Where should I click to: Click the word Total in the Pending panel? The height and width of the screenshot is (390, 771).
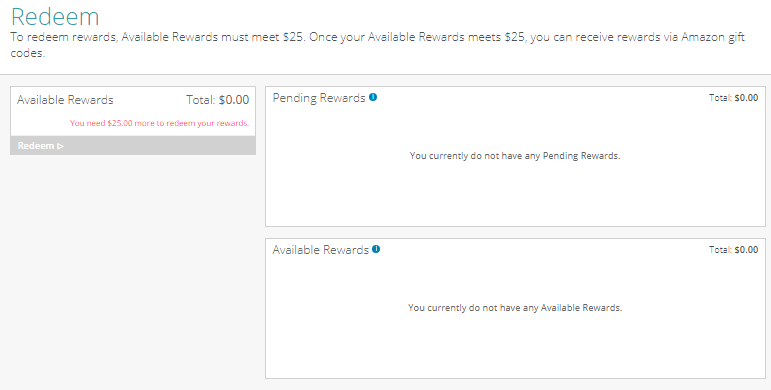pos(720,98)
